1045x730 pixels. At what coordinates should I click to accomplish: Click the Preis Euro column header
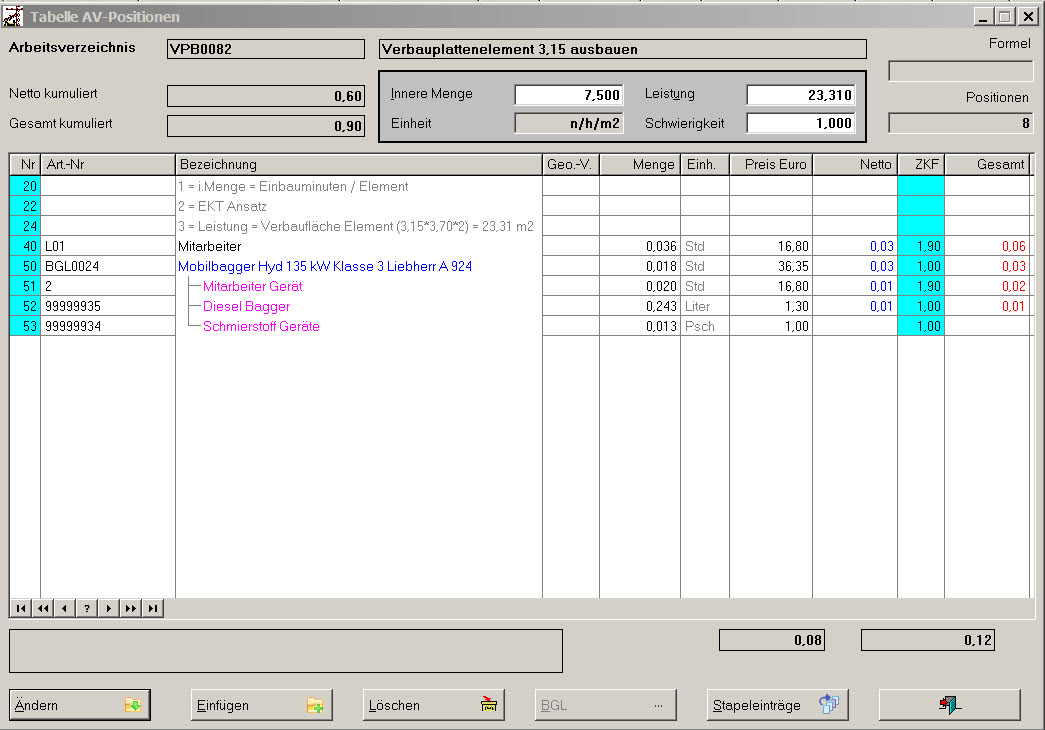tap(770, 165)
